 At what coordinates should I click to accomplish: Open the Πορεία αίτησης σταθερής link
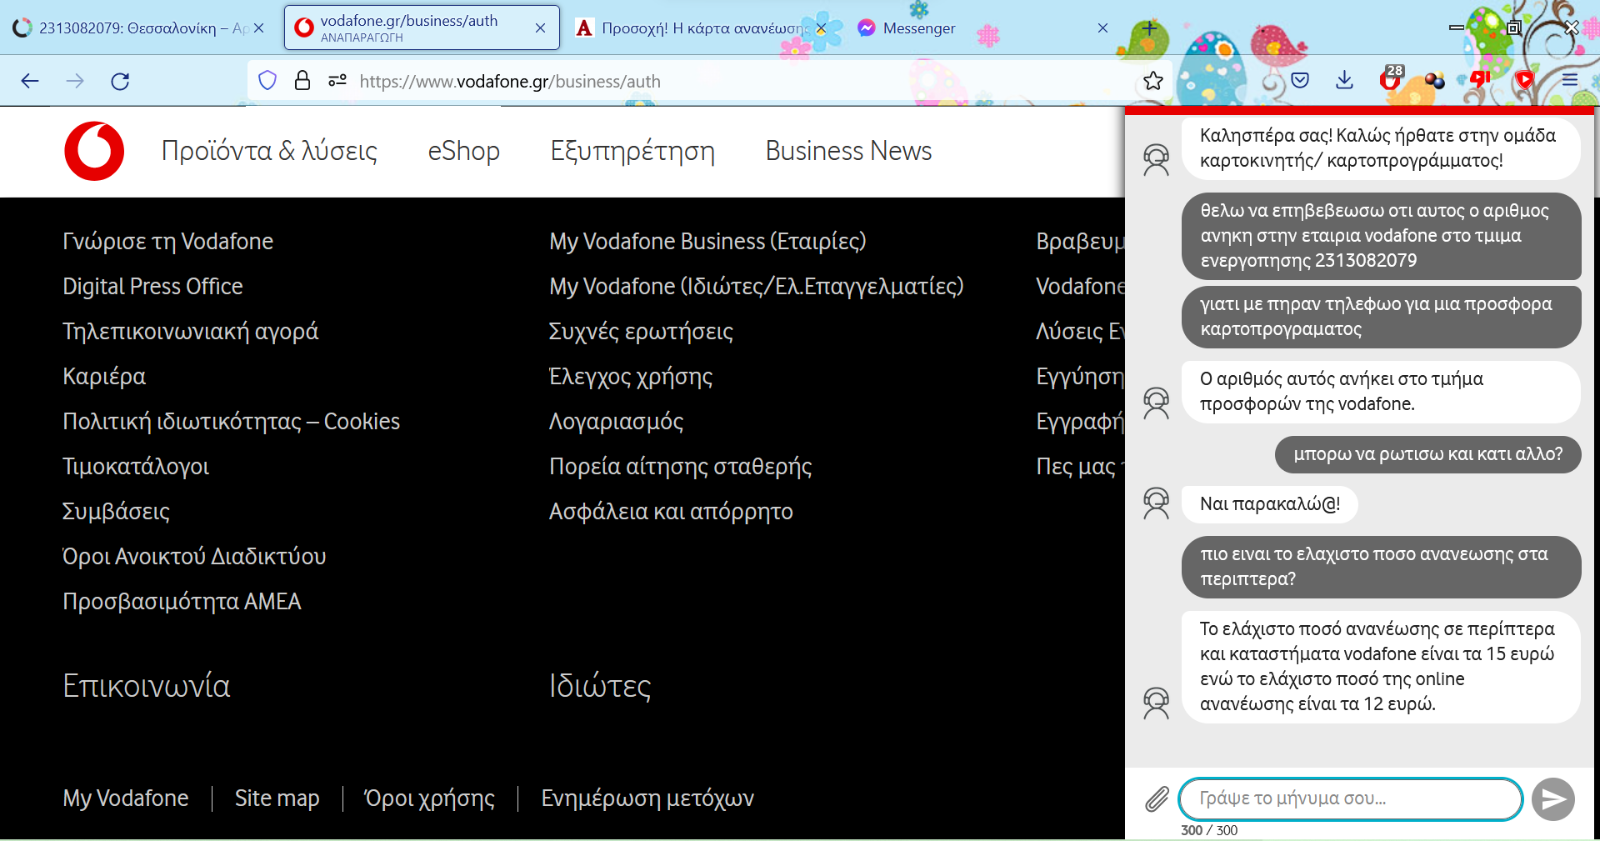click(x=681, y=466)
